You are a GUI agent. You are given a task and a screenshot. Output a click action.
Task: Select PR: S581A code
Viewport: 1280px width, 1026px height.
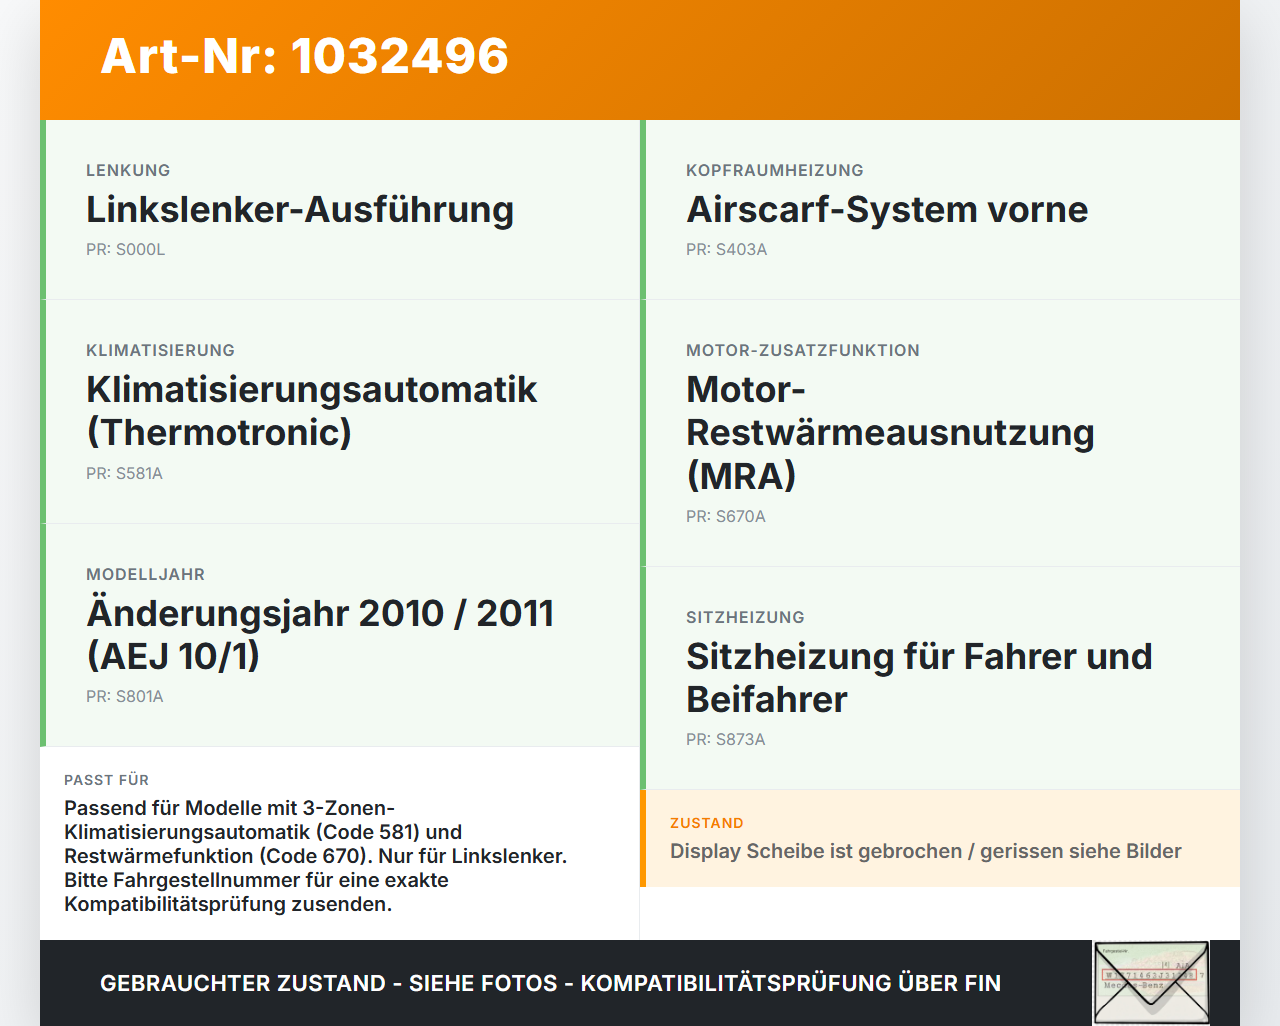tap(124, 474)
